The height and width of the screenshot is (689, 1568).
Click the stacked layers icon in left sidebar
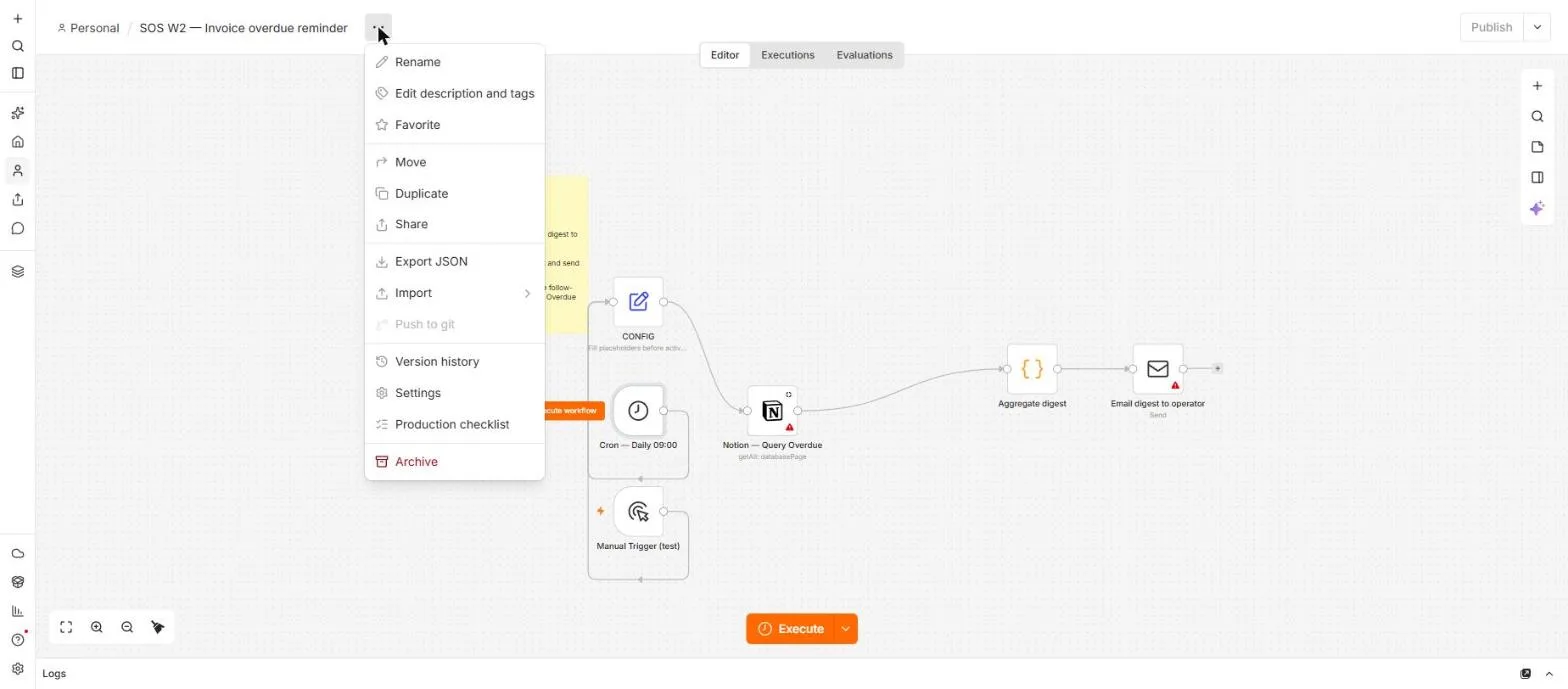[17, 271]
